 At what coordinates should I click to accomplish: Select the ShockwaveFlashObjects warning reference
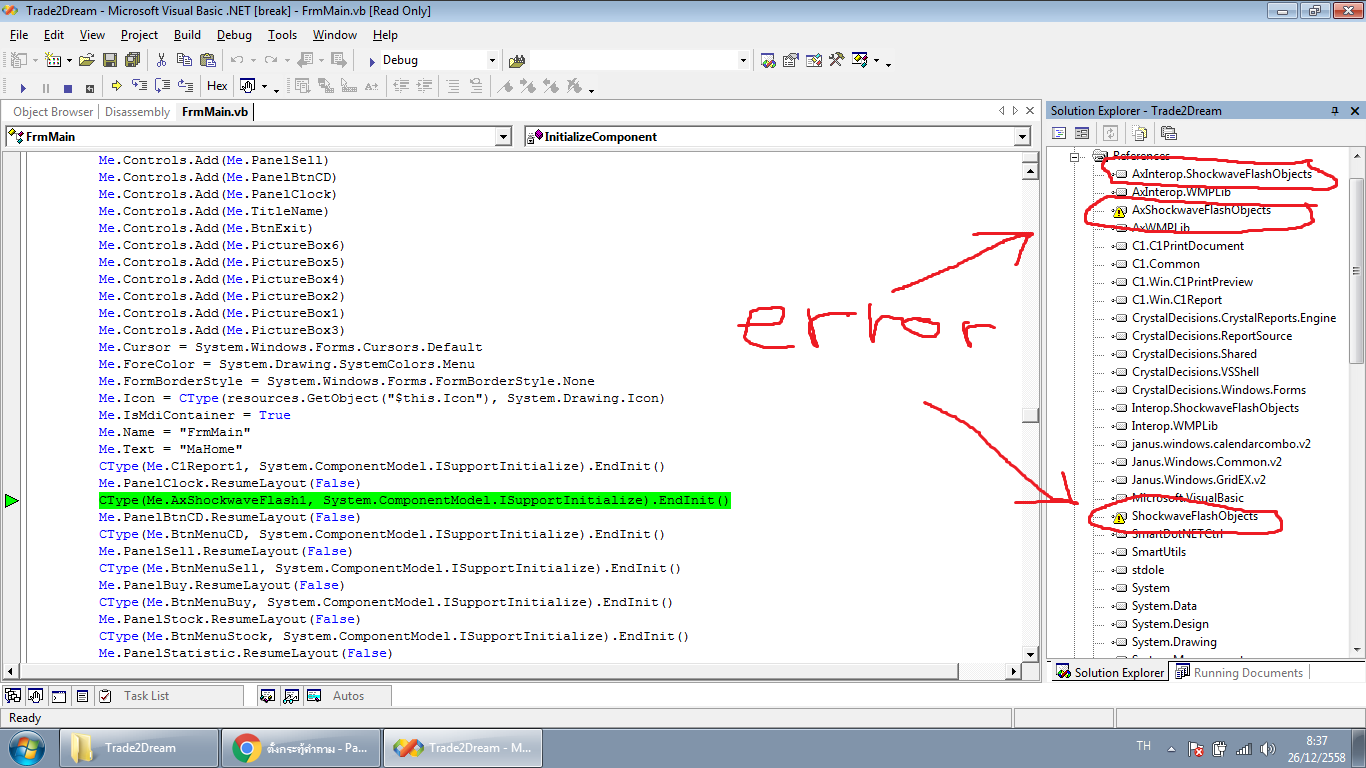1194,516
